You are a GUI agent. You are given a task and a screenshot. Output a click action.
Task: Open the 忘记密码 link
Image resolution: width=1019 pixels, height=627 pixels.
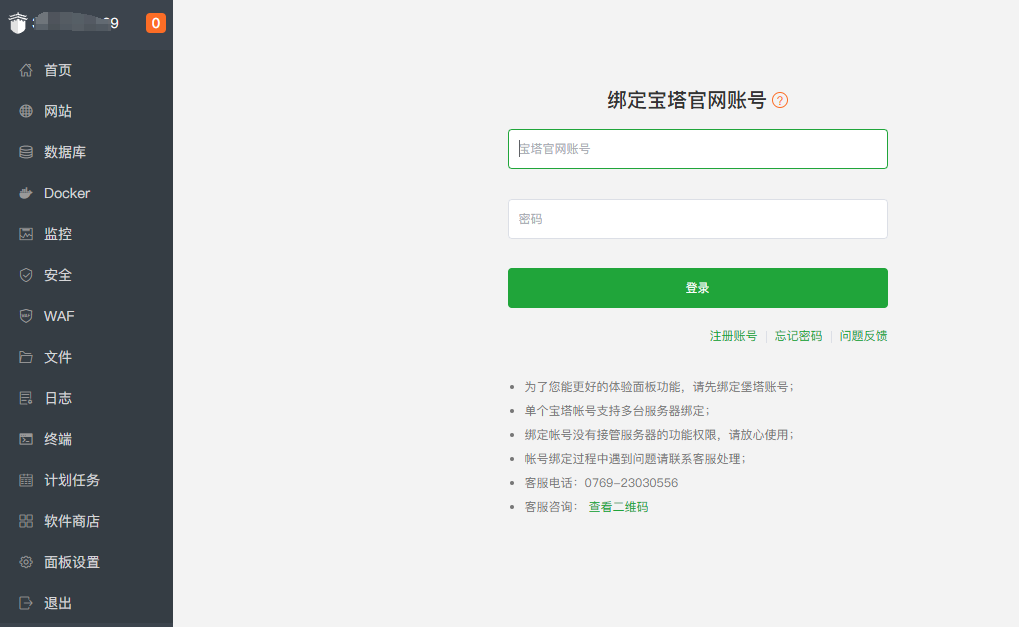tap(798, 336)
